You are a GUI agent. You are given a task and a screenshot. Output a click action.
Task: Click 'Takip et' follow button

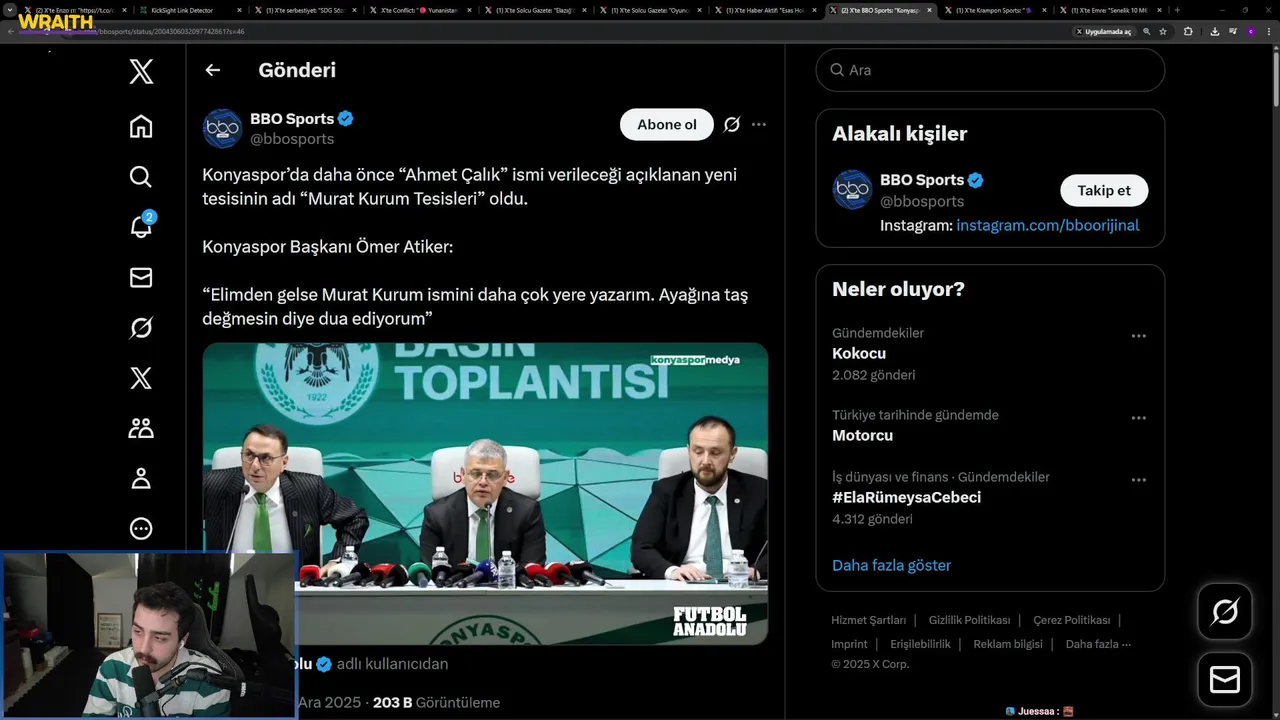pyautogui.click(x=1104, y=190)
